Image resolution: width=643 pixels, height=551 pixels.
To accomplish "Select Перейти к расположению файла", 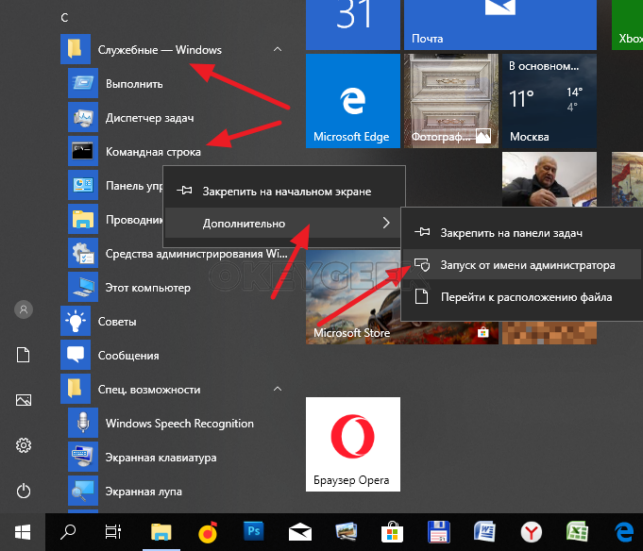I will [x=522, y=297].
